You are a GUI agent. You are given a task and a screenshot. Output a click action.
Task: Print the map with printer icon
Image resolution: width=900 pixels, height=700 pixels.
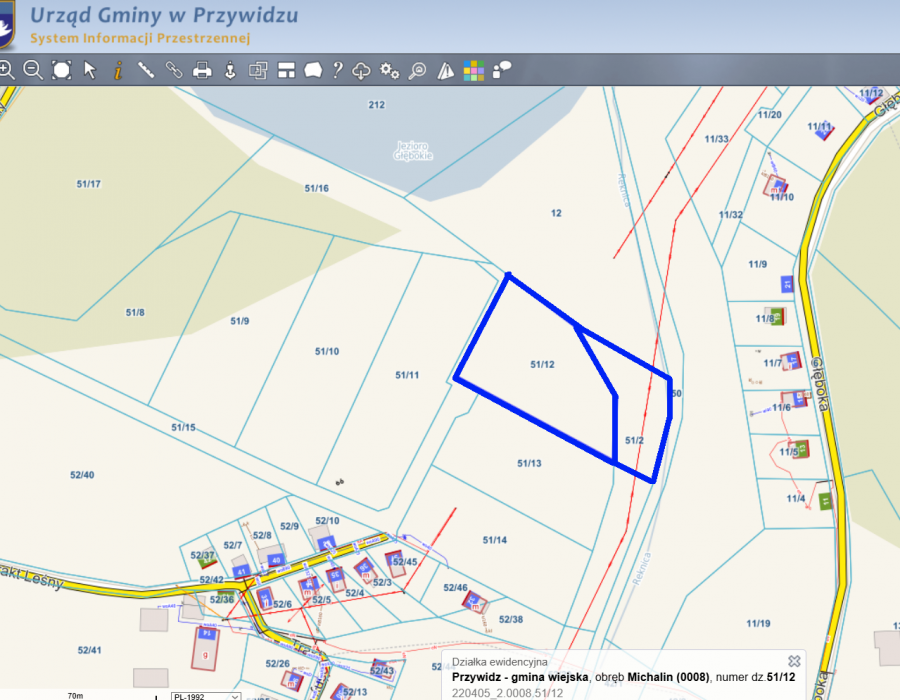tap(202, 70)
